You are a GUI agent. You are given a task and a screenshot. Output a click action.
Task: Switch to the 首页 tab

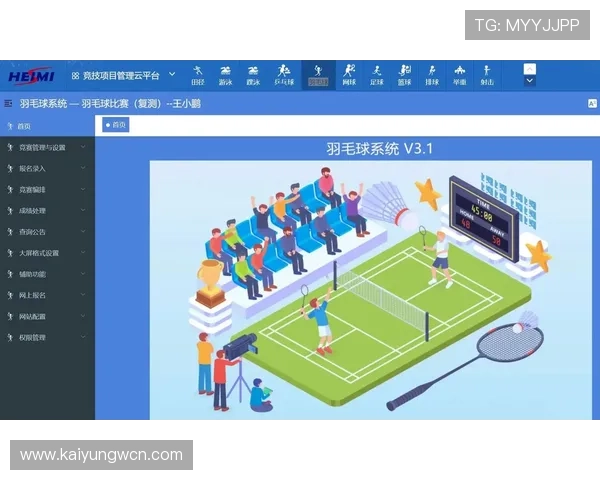tap(115, 125)
